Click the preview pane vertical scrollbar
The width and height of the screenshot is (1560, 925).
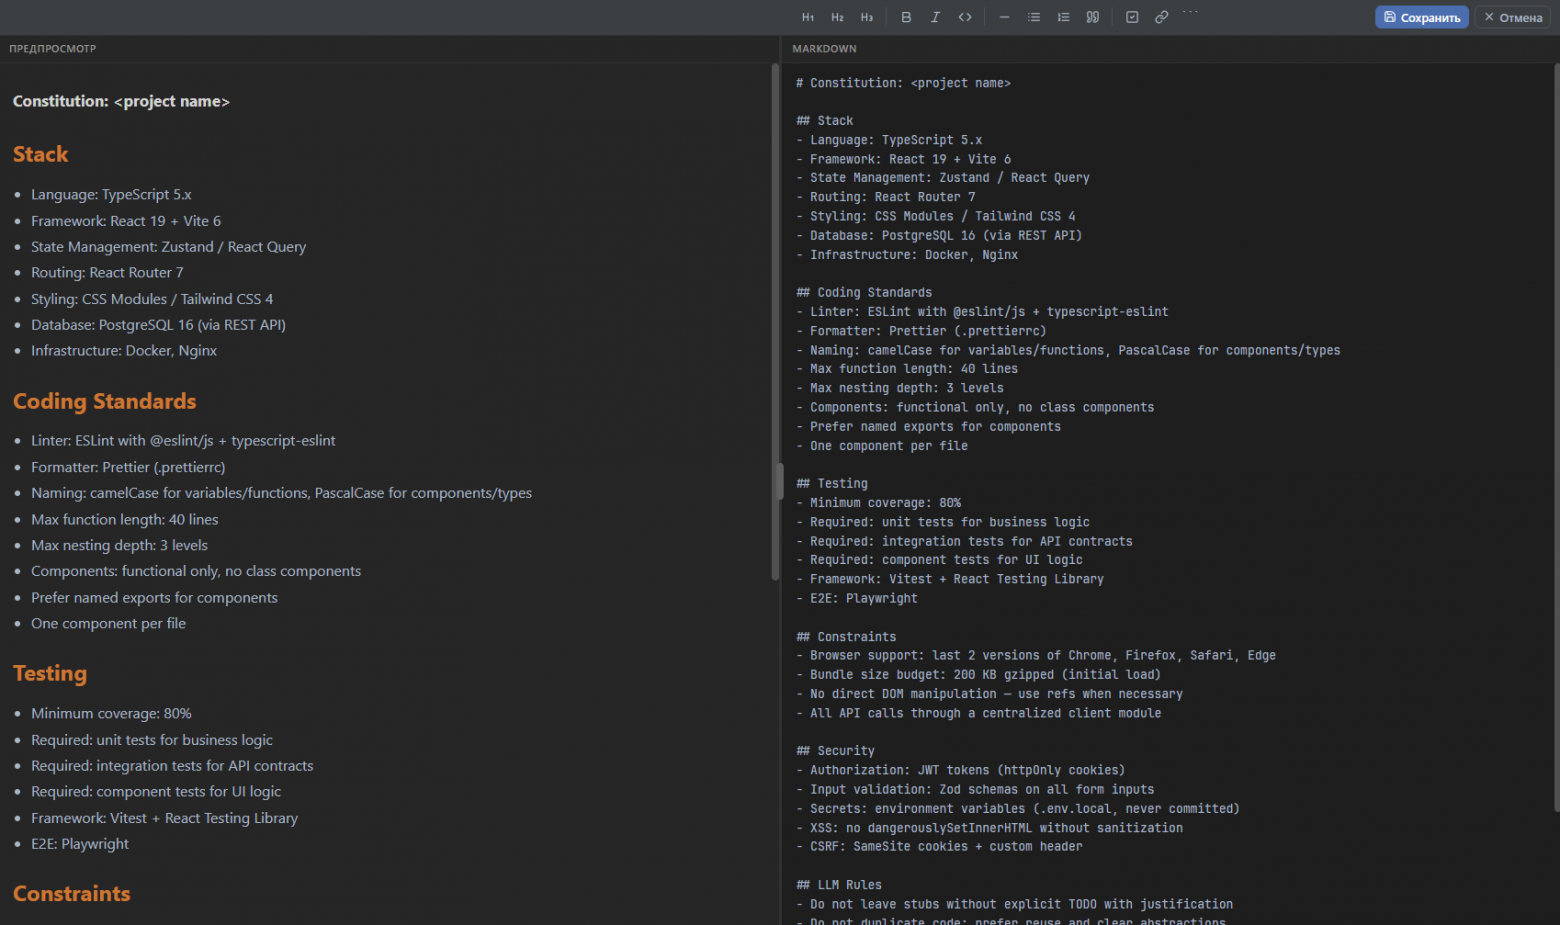click(775, 320)
